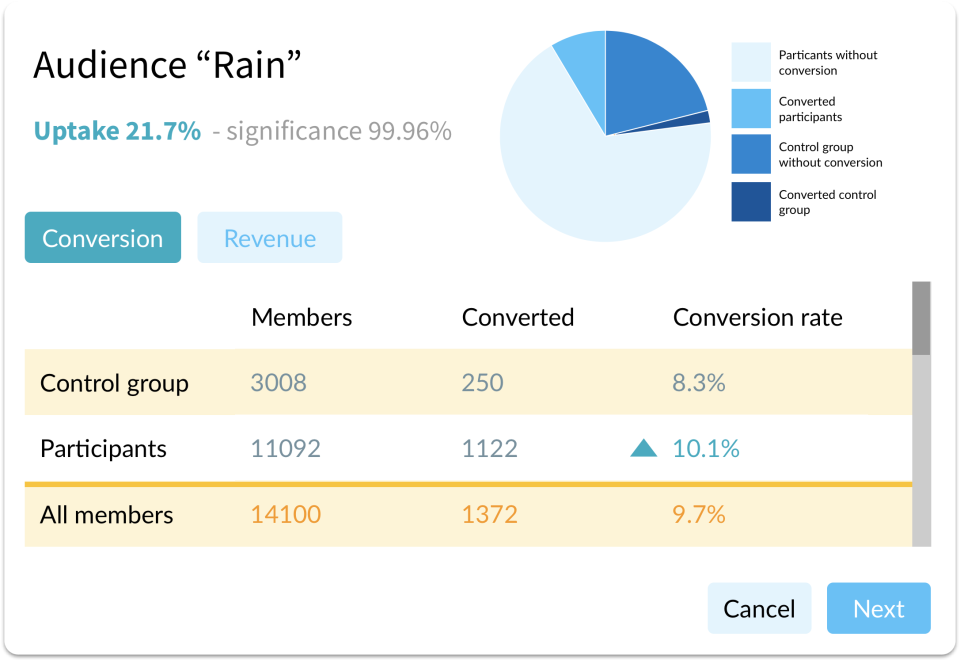The height and width of the screenshot is (663, 960).
Task: Click the table's vertical scrollbar thumb
Action: coord(921,319)
